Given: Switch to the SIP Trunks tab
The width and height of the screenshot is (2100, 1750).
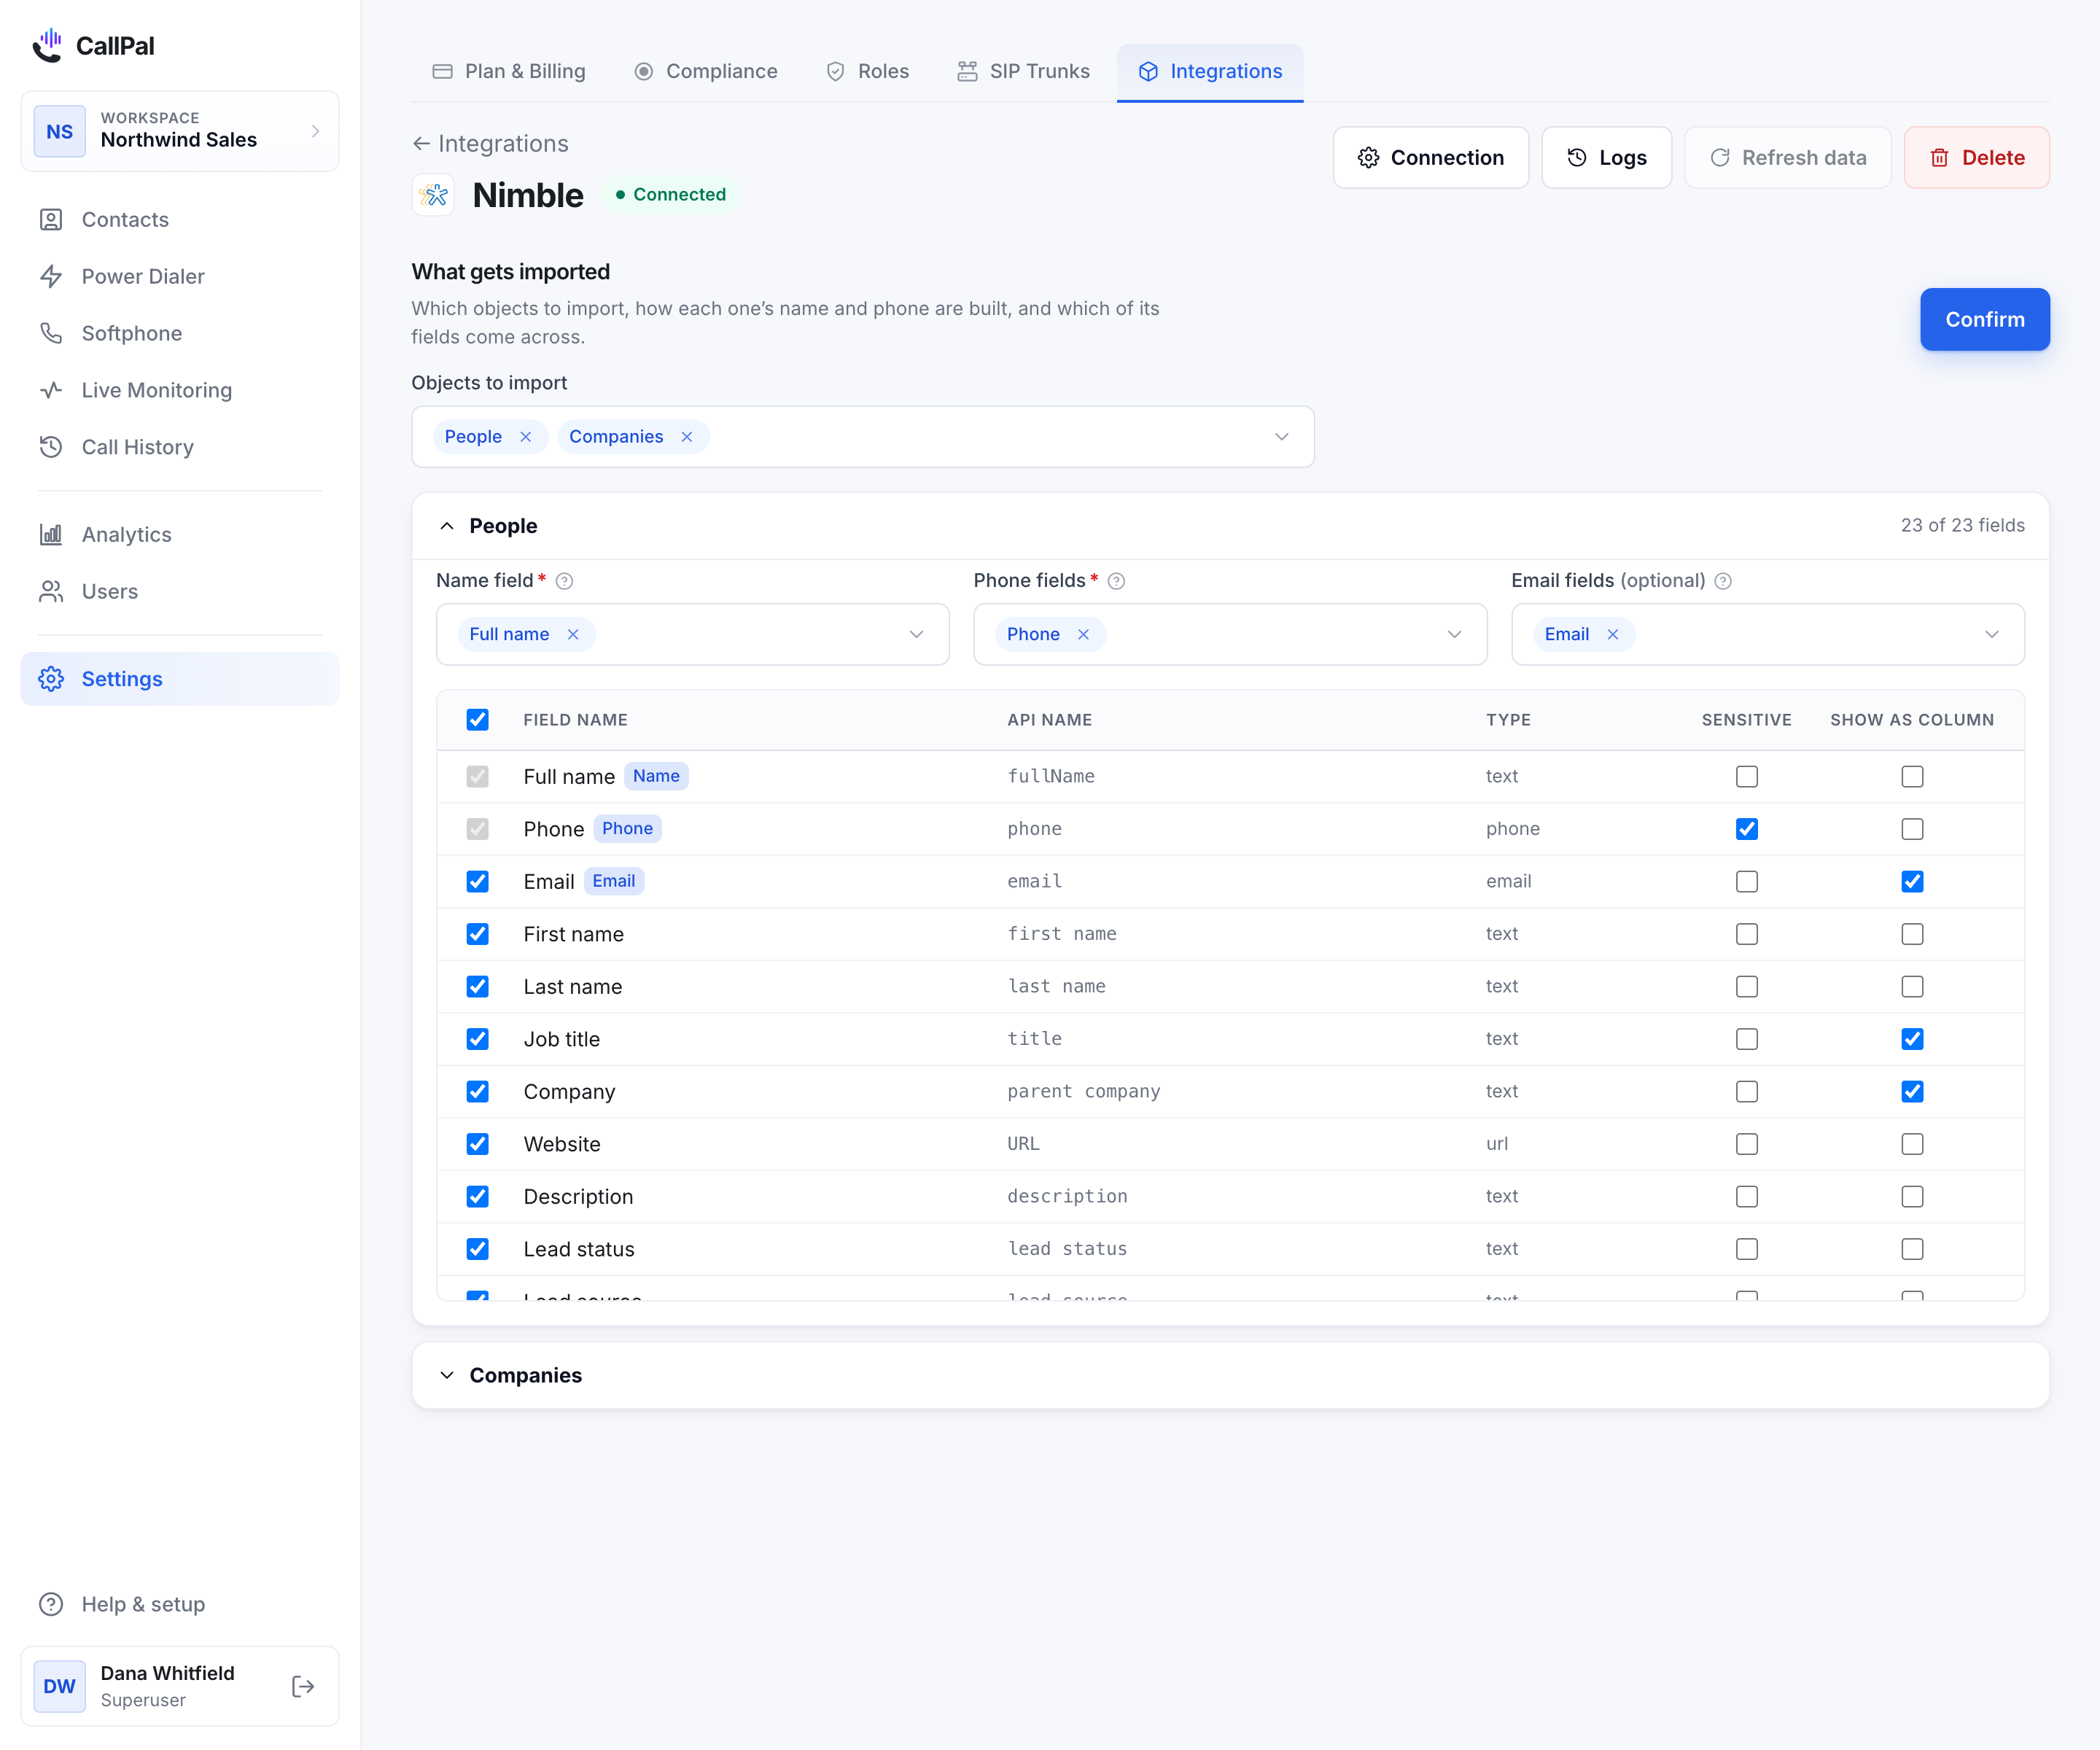Looking at the screenshot, I should click(x=1024, y=71).
